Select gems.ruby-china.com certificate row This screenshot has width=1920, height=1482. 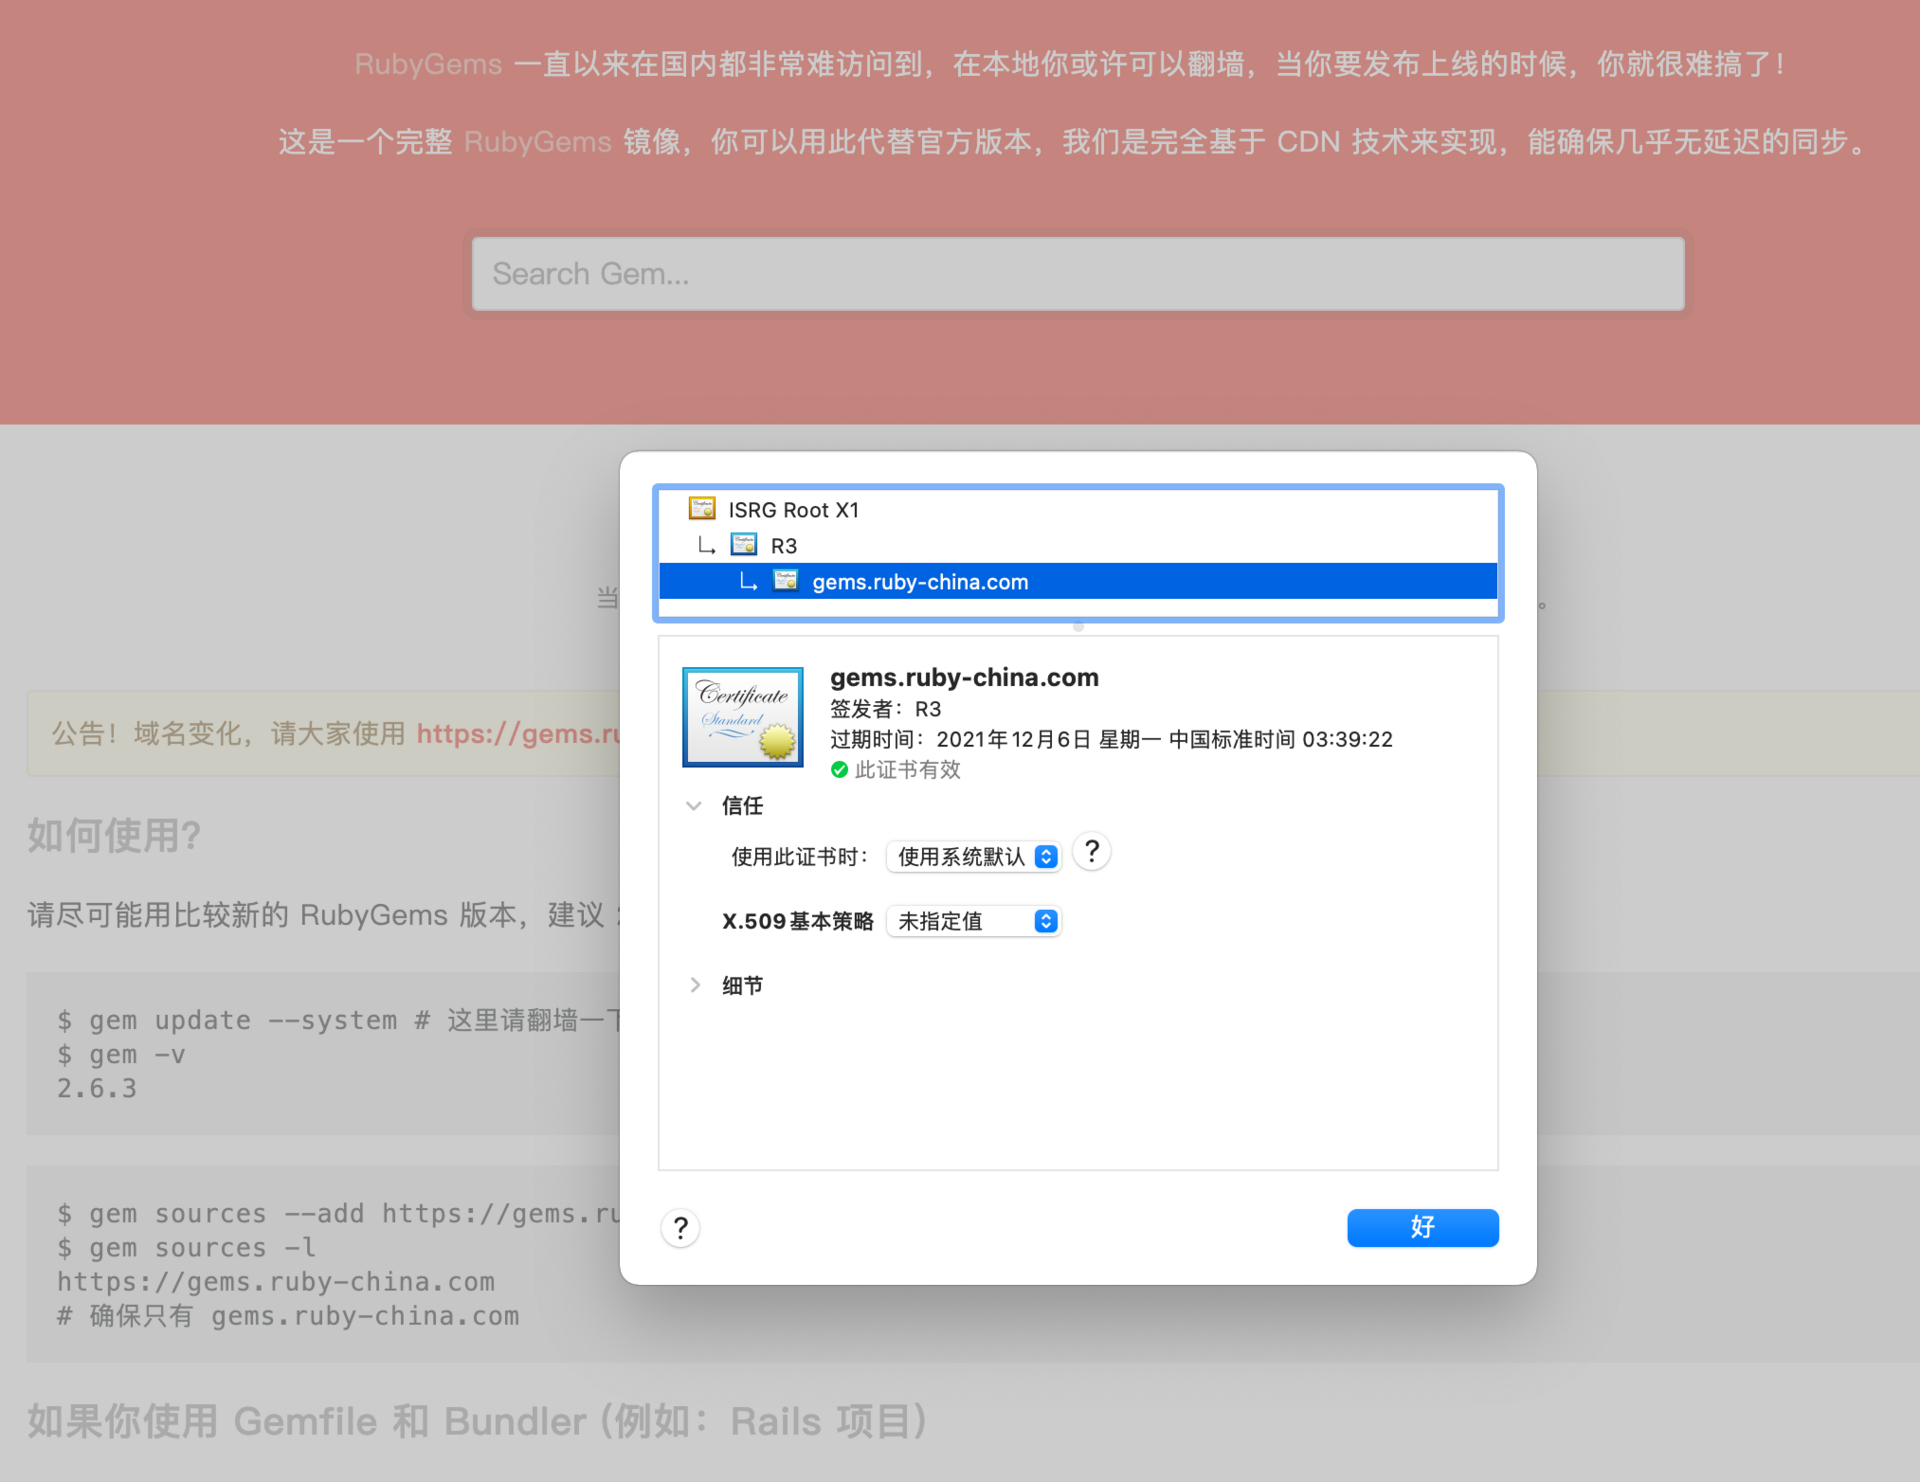pos(1078,581)
